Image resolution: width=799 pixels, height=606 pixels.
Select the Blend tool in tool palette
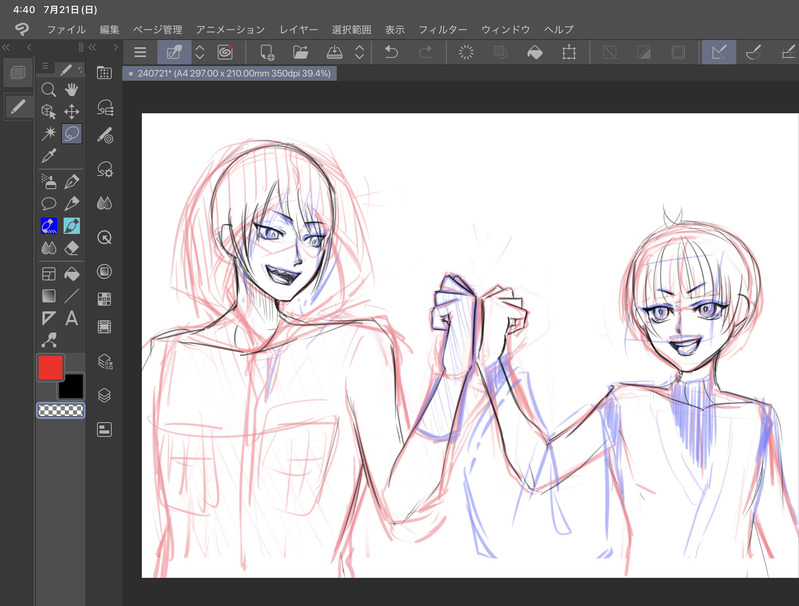(49, 248)
